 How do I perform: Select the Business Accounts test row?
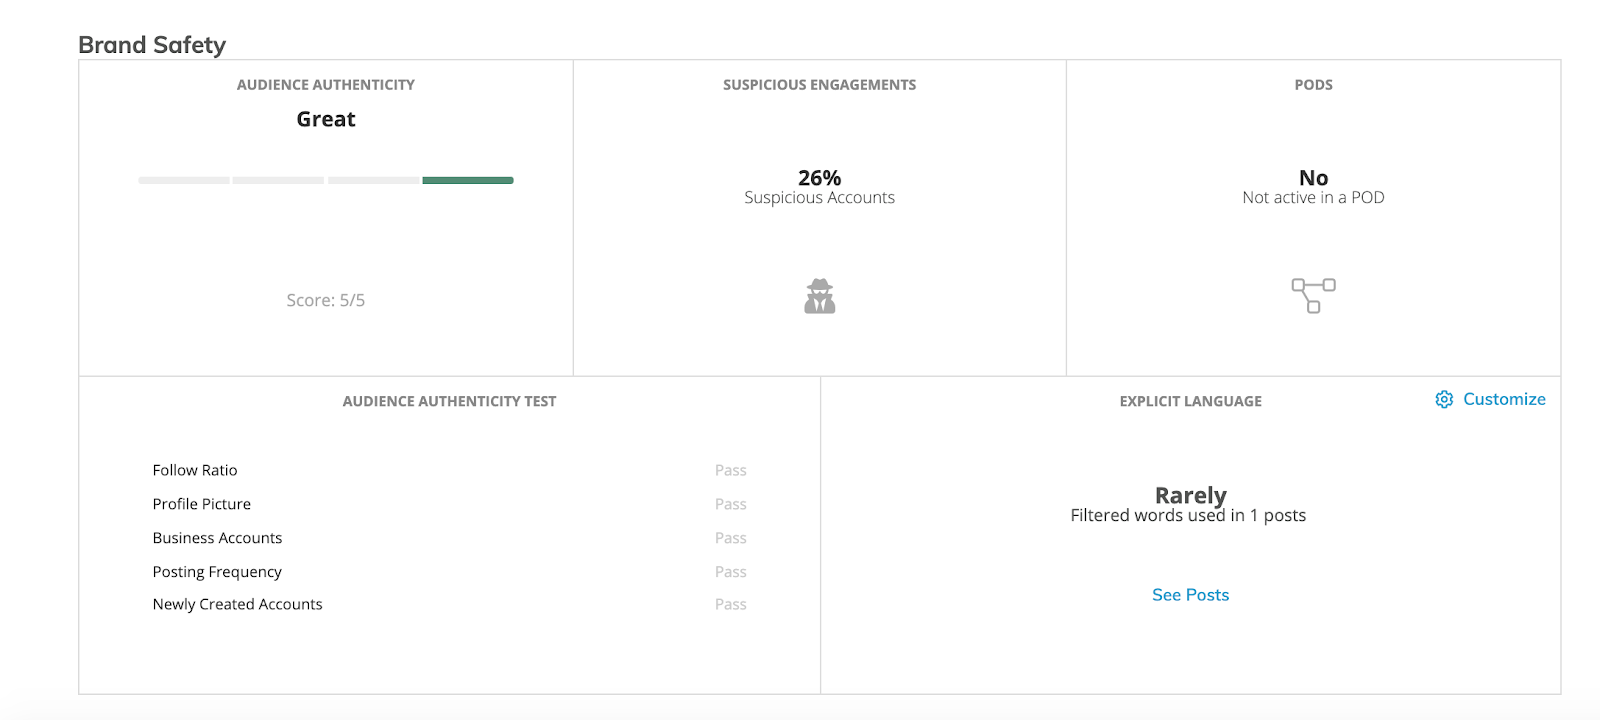pos(450,538)
